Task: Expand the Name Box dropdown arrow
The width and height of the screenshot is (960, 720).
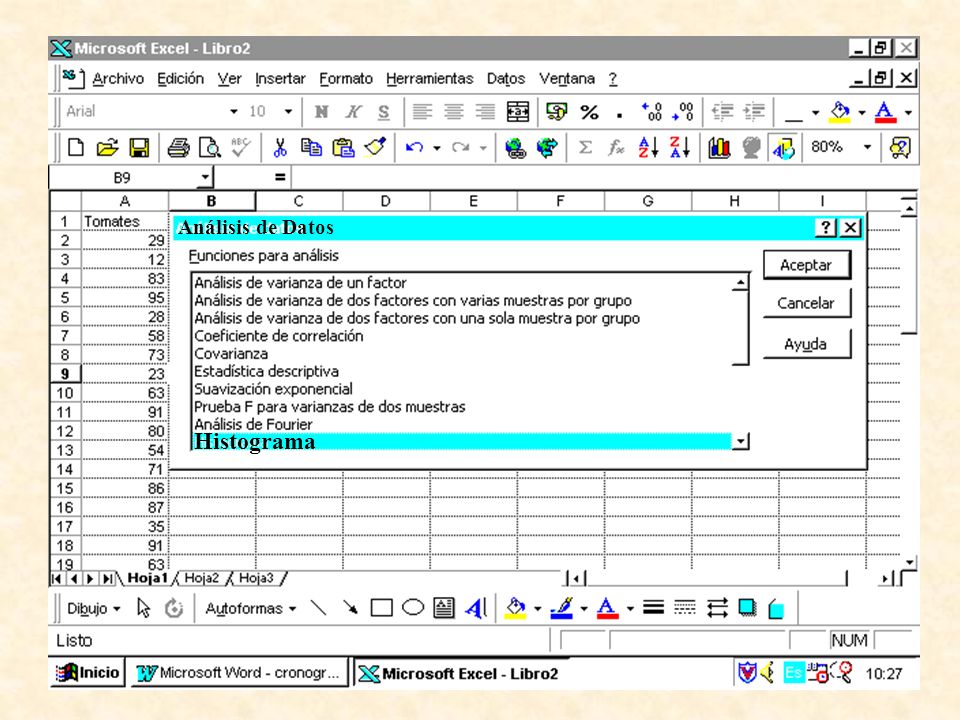Action: 205,178
